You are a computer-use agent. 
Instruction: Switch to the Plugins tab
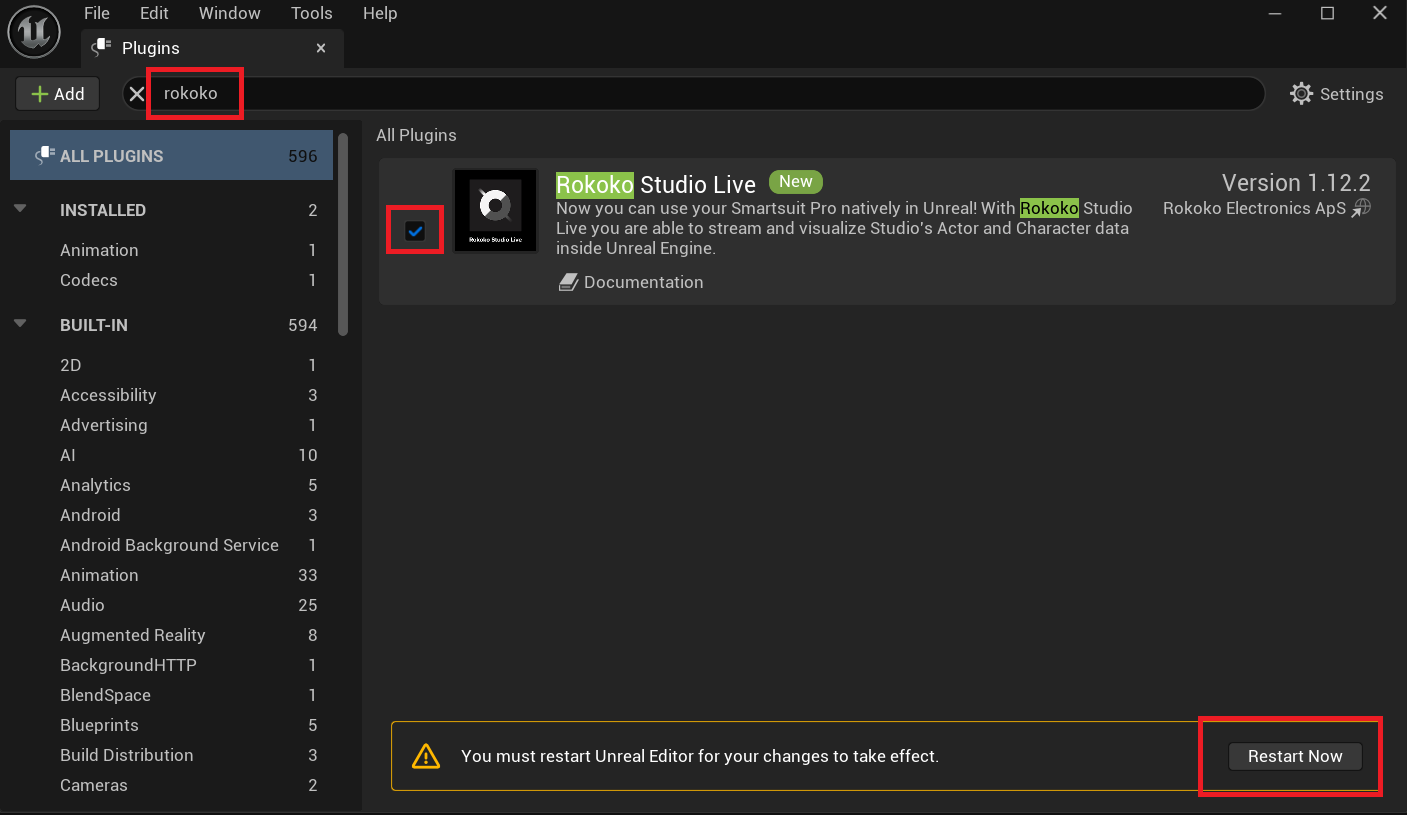212,48
